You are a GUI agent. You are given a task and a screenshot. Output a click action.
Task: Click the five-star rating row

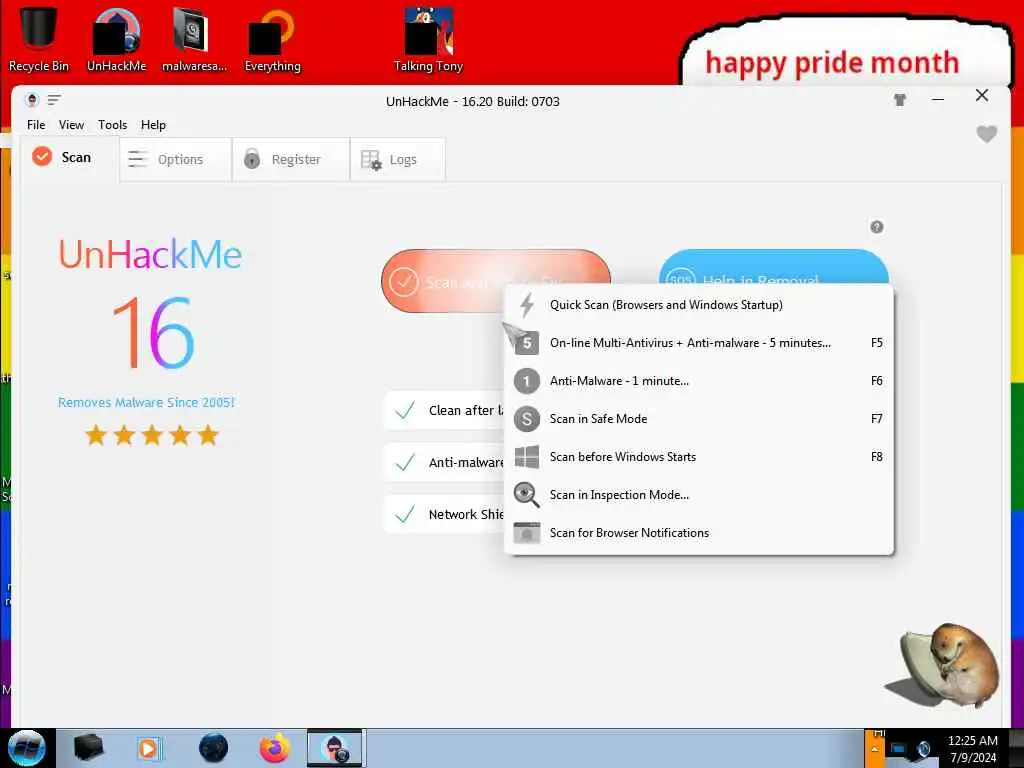(152, 435)
